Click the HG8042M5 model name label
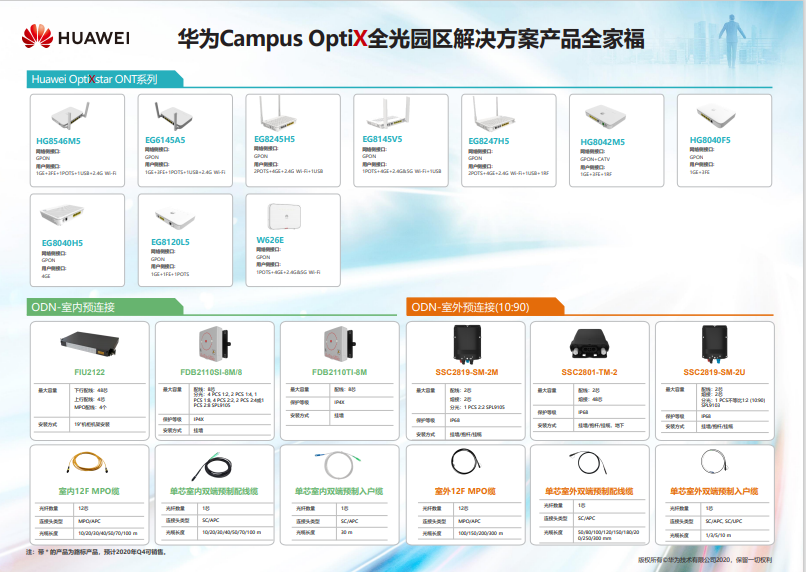Image resolution: width=806 pixels, height=572 pixels. pos(602,142)
